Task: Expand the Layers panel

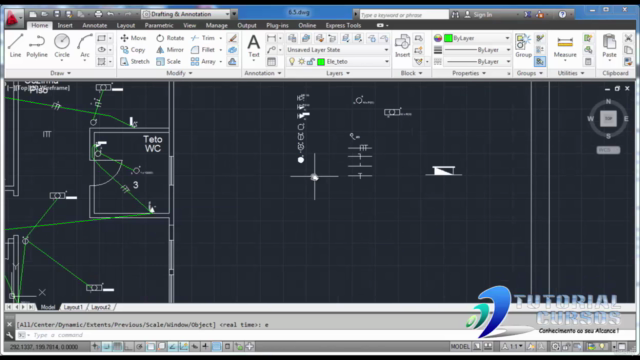Action: click(338, 73)
